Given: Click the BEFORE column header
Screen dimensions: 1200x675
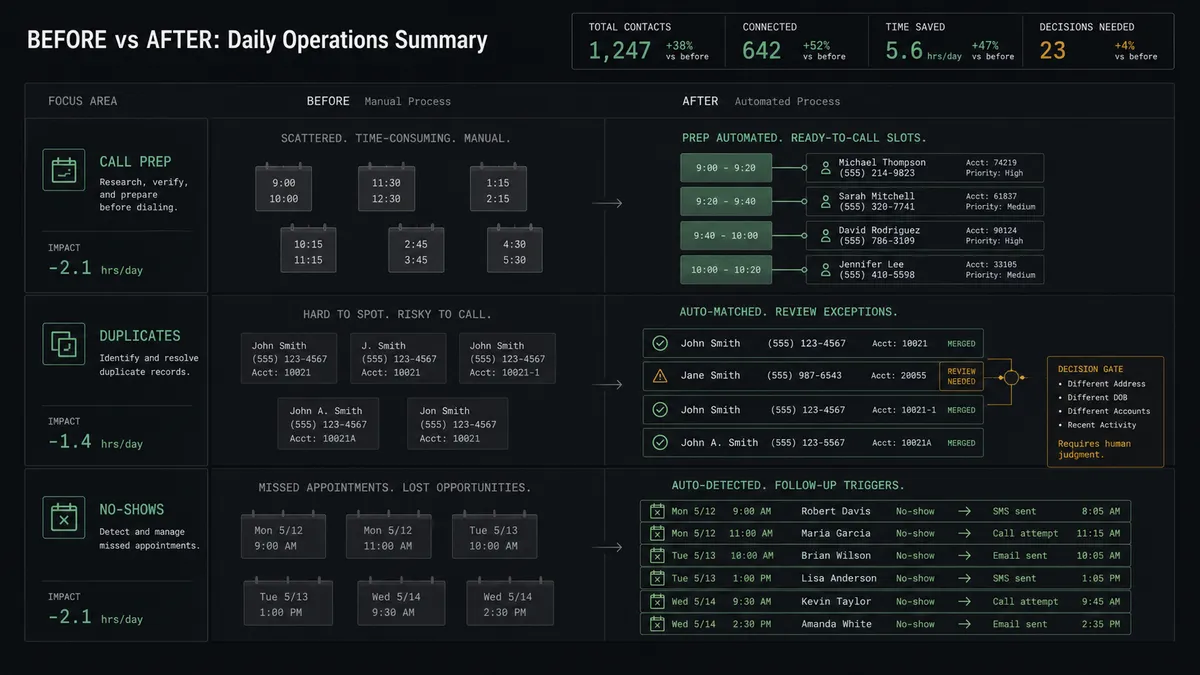Looking at the screenshot, I should (328, 101).
